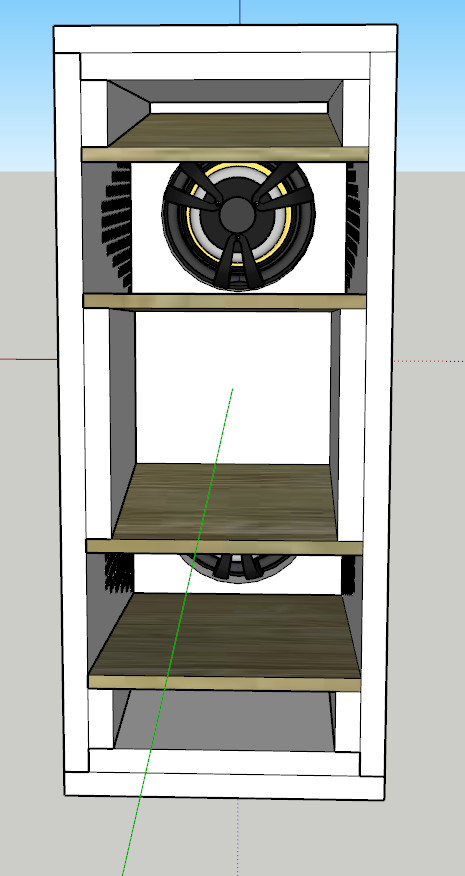This screenshot has height=876, width=465.
Task: Click the green axis line
Action: pos(178,631)
